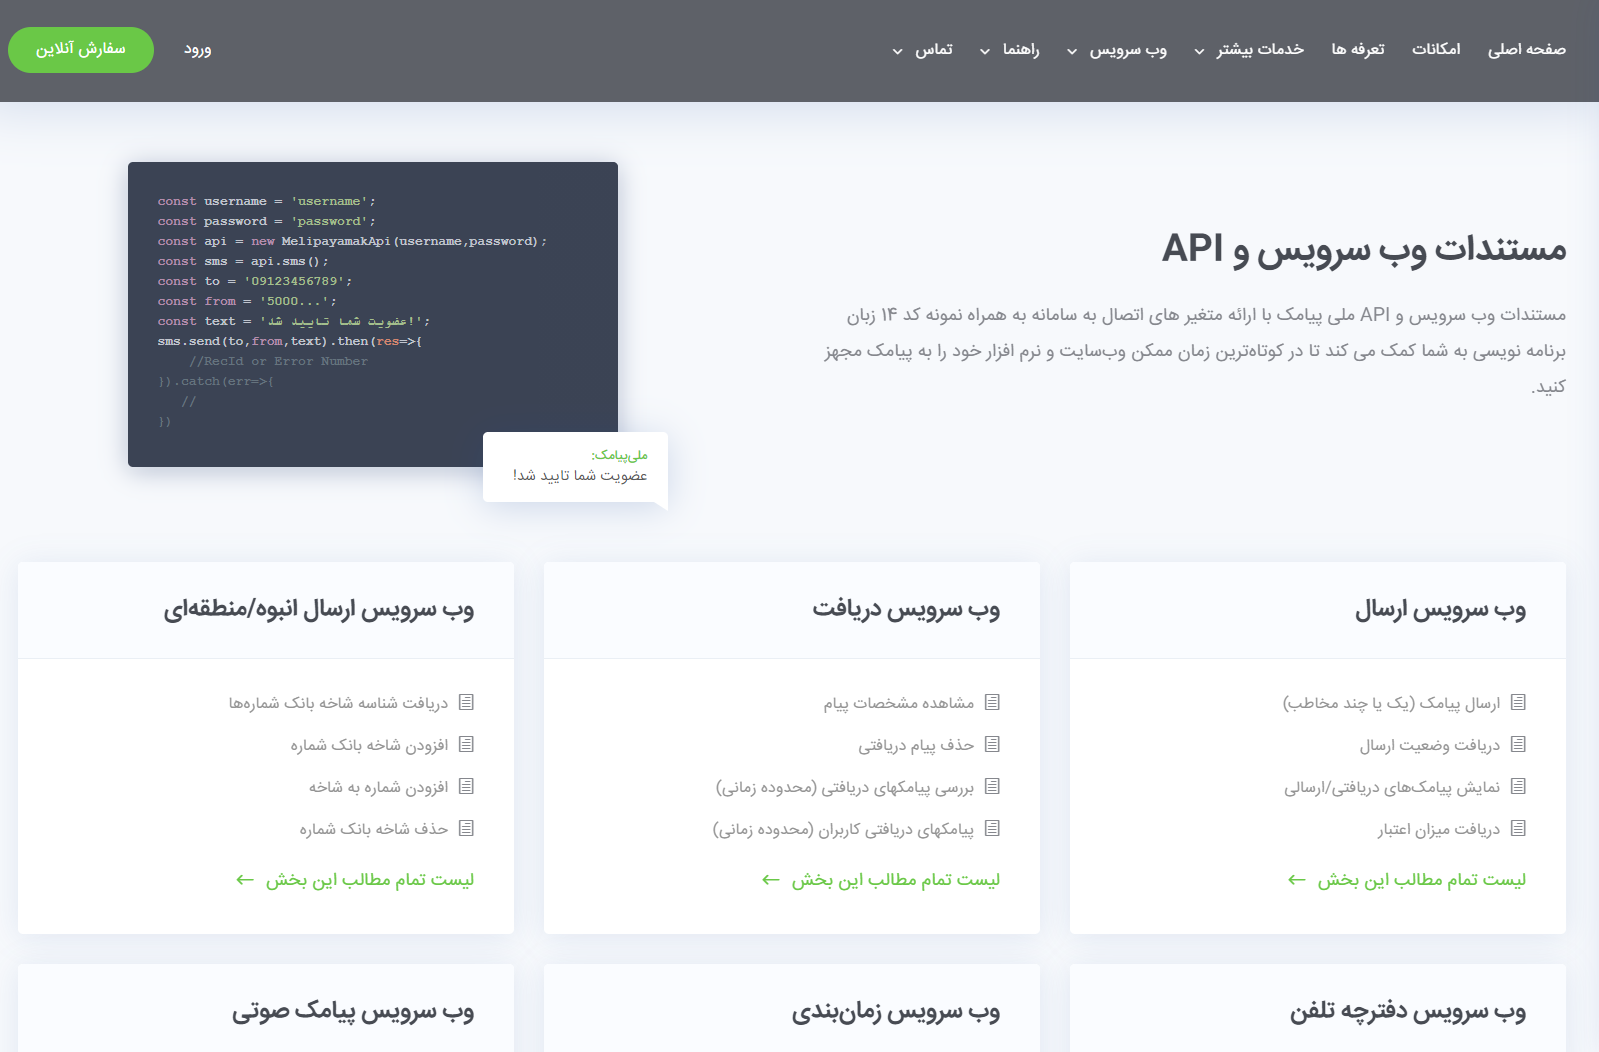Image resolution: width=1599 pixels, height=1052 pixels.
Task: Click the ورود login link
Action: [x=197, y=50]
